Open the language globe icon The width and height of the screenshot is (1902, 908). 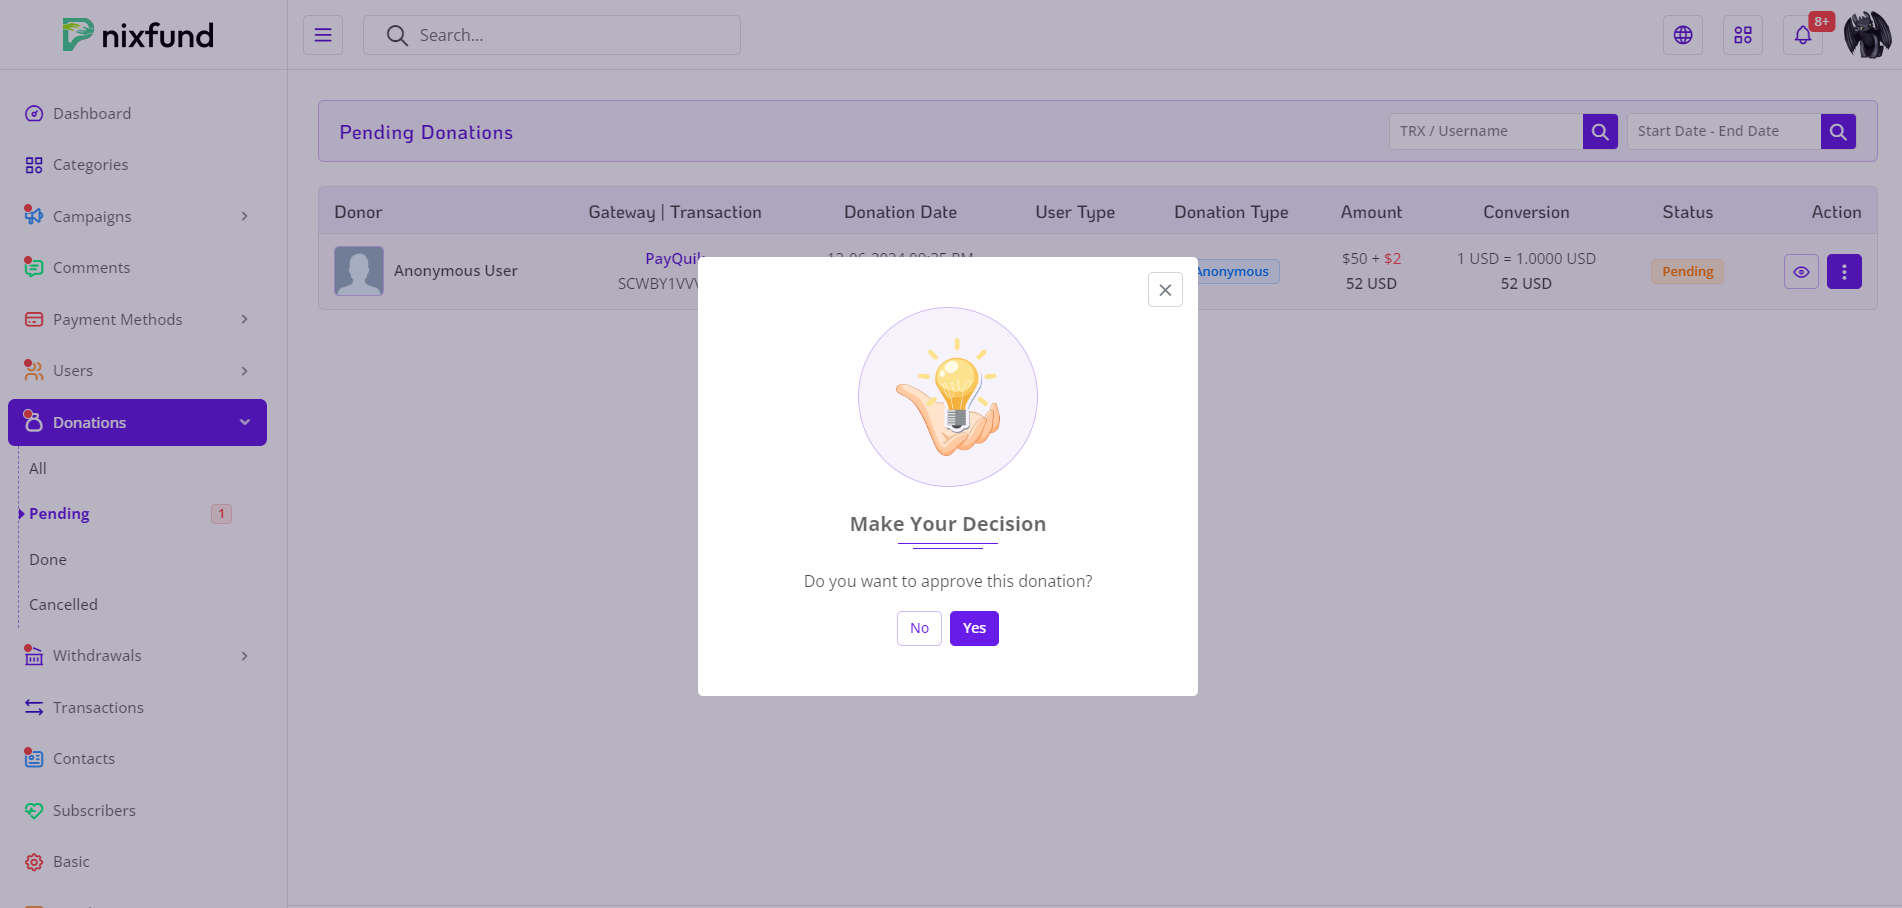(1683, 35)
